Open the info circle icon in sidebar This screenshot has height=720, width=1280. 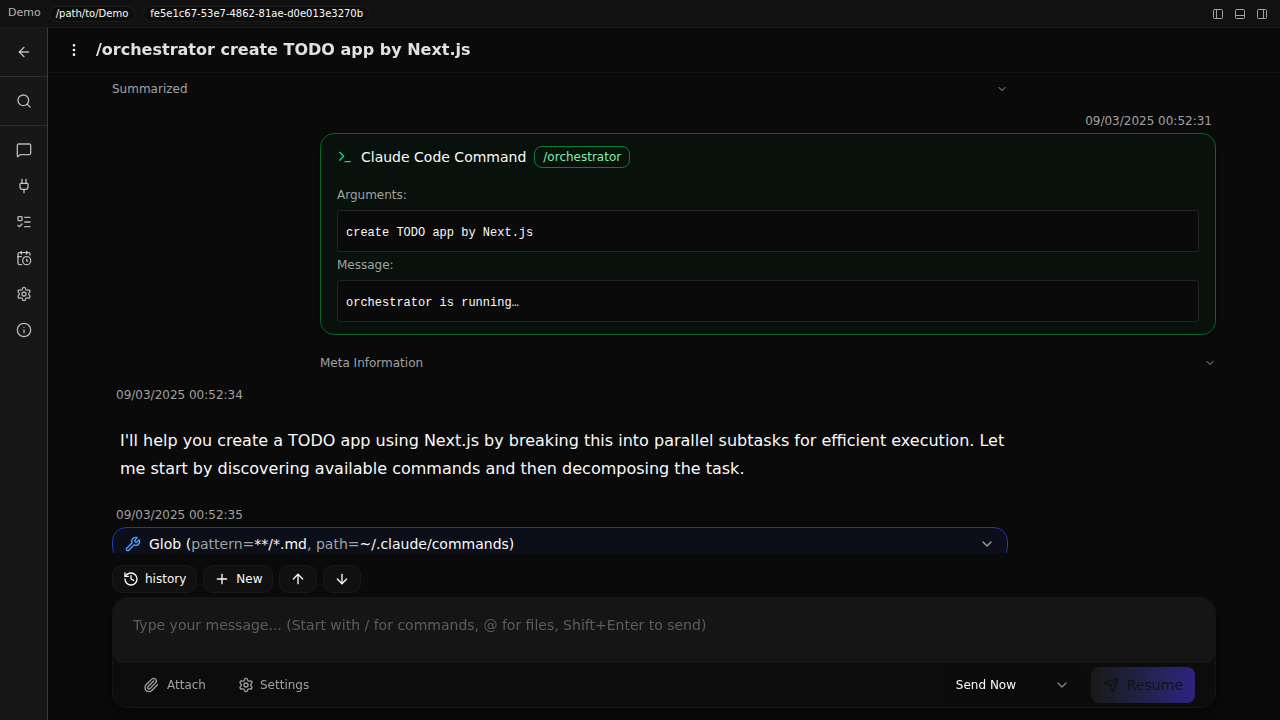tap(24, 330)
